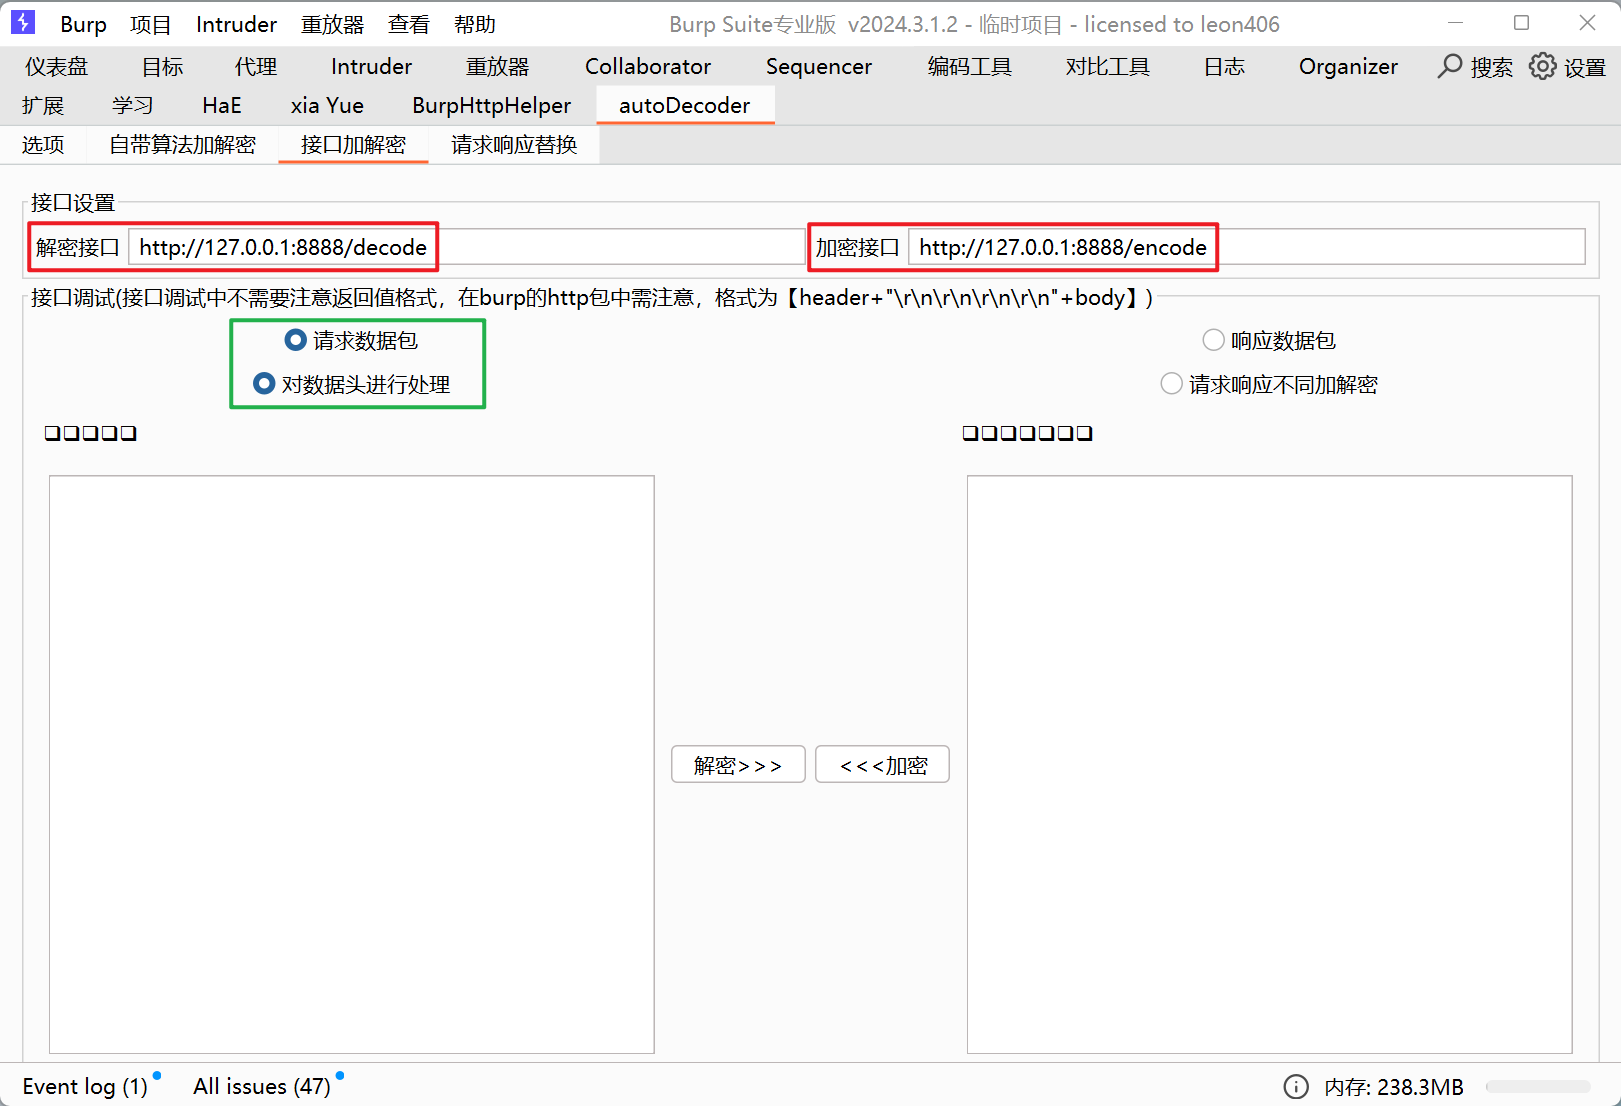The image size is (1621, 1106).
Task: Switch to the 扩展 tab
Action: (43, 105)
